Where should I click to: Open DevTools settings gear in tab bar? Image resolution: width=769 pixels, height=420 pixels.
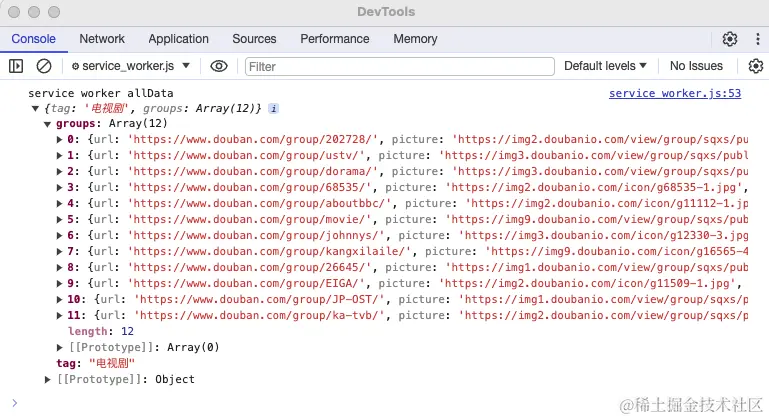(x=730, y=39)
